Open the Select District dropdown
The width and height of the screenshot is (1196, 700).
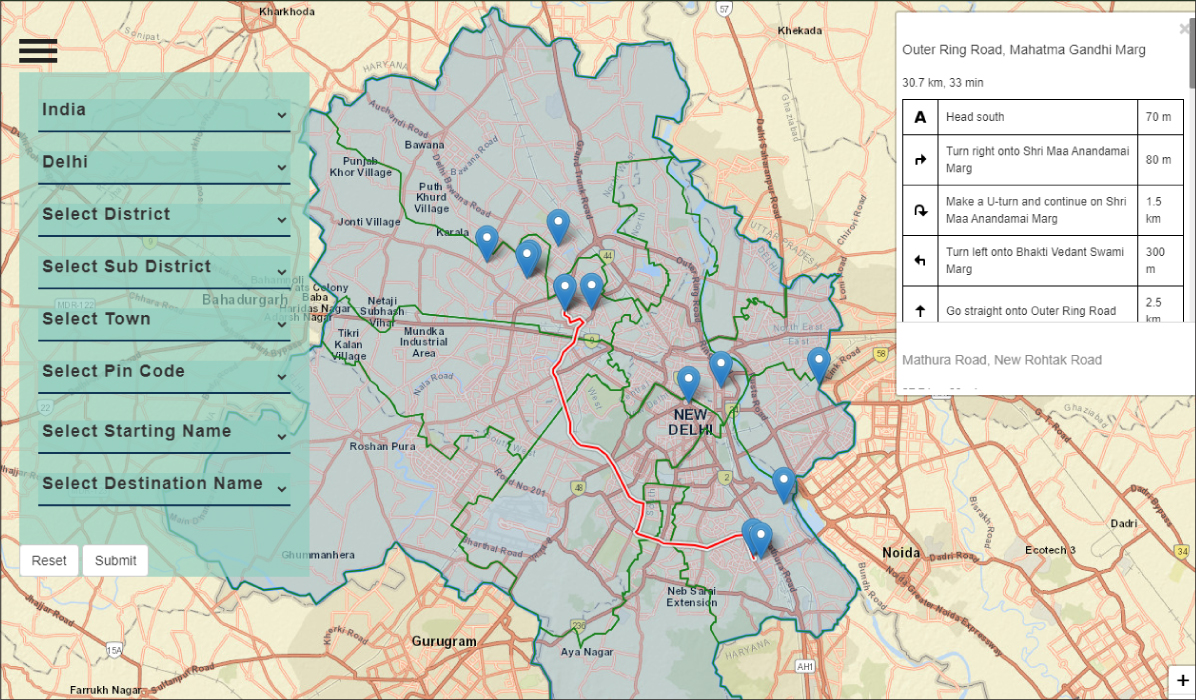(164, 215)
